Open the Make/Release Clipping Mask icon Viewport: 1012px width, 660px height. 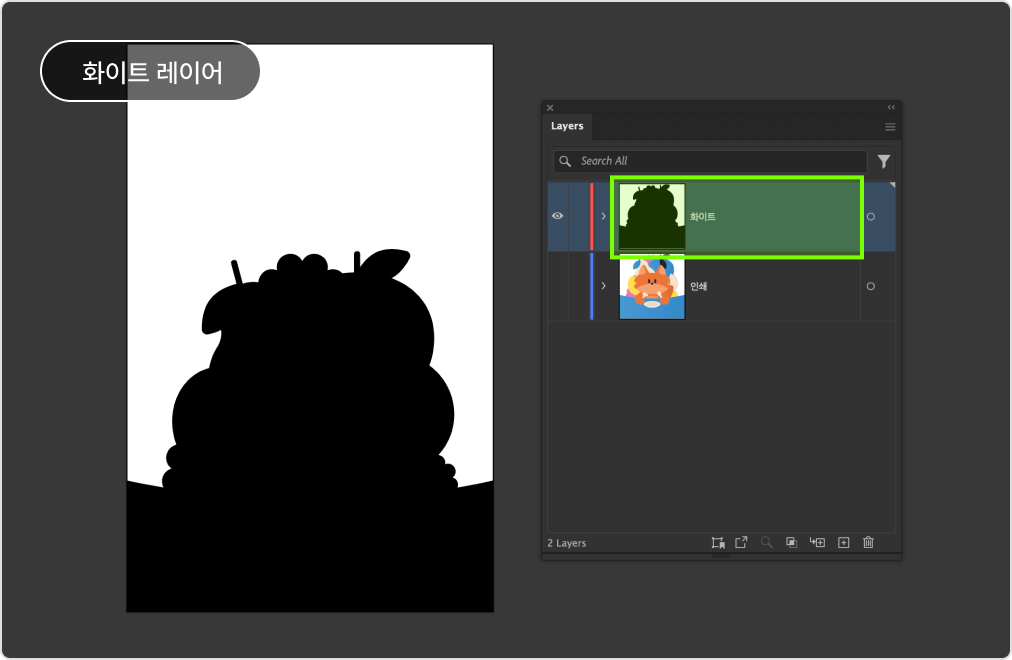[791, 542]
